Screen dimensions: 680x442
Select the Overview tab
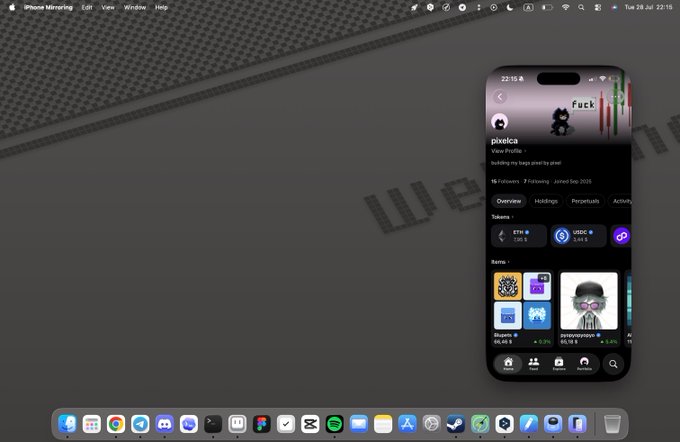[x=509, y=201]
